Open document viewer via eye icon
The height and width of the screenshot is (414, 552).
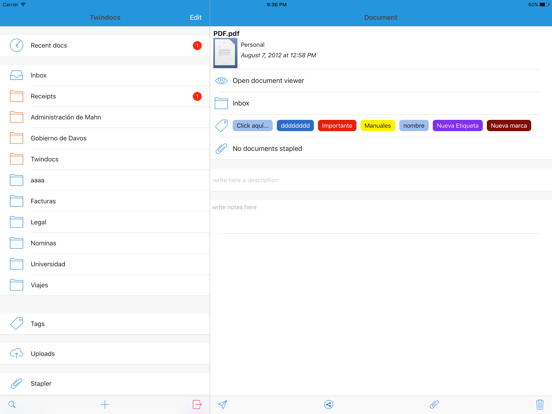pos(221,81)
